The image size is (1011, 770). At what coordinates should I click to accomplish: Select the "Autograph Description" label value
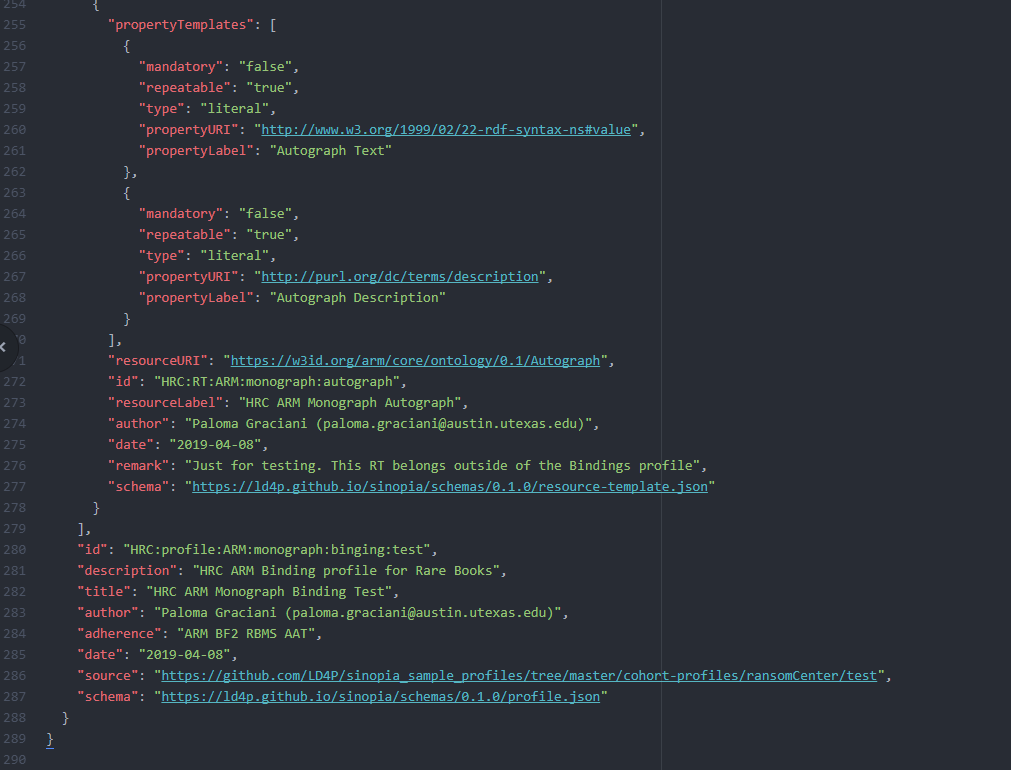coord(357,297)
